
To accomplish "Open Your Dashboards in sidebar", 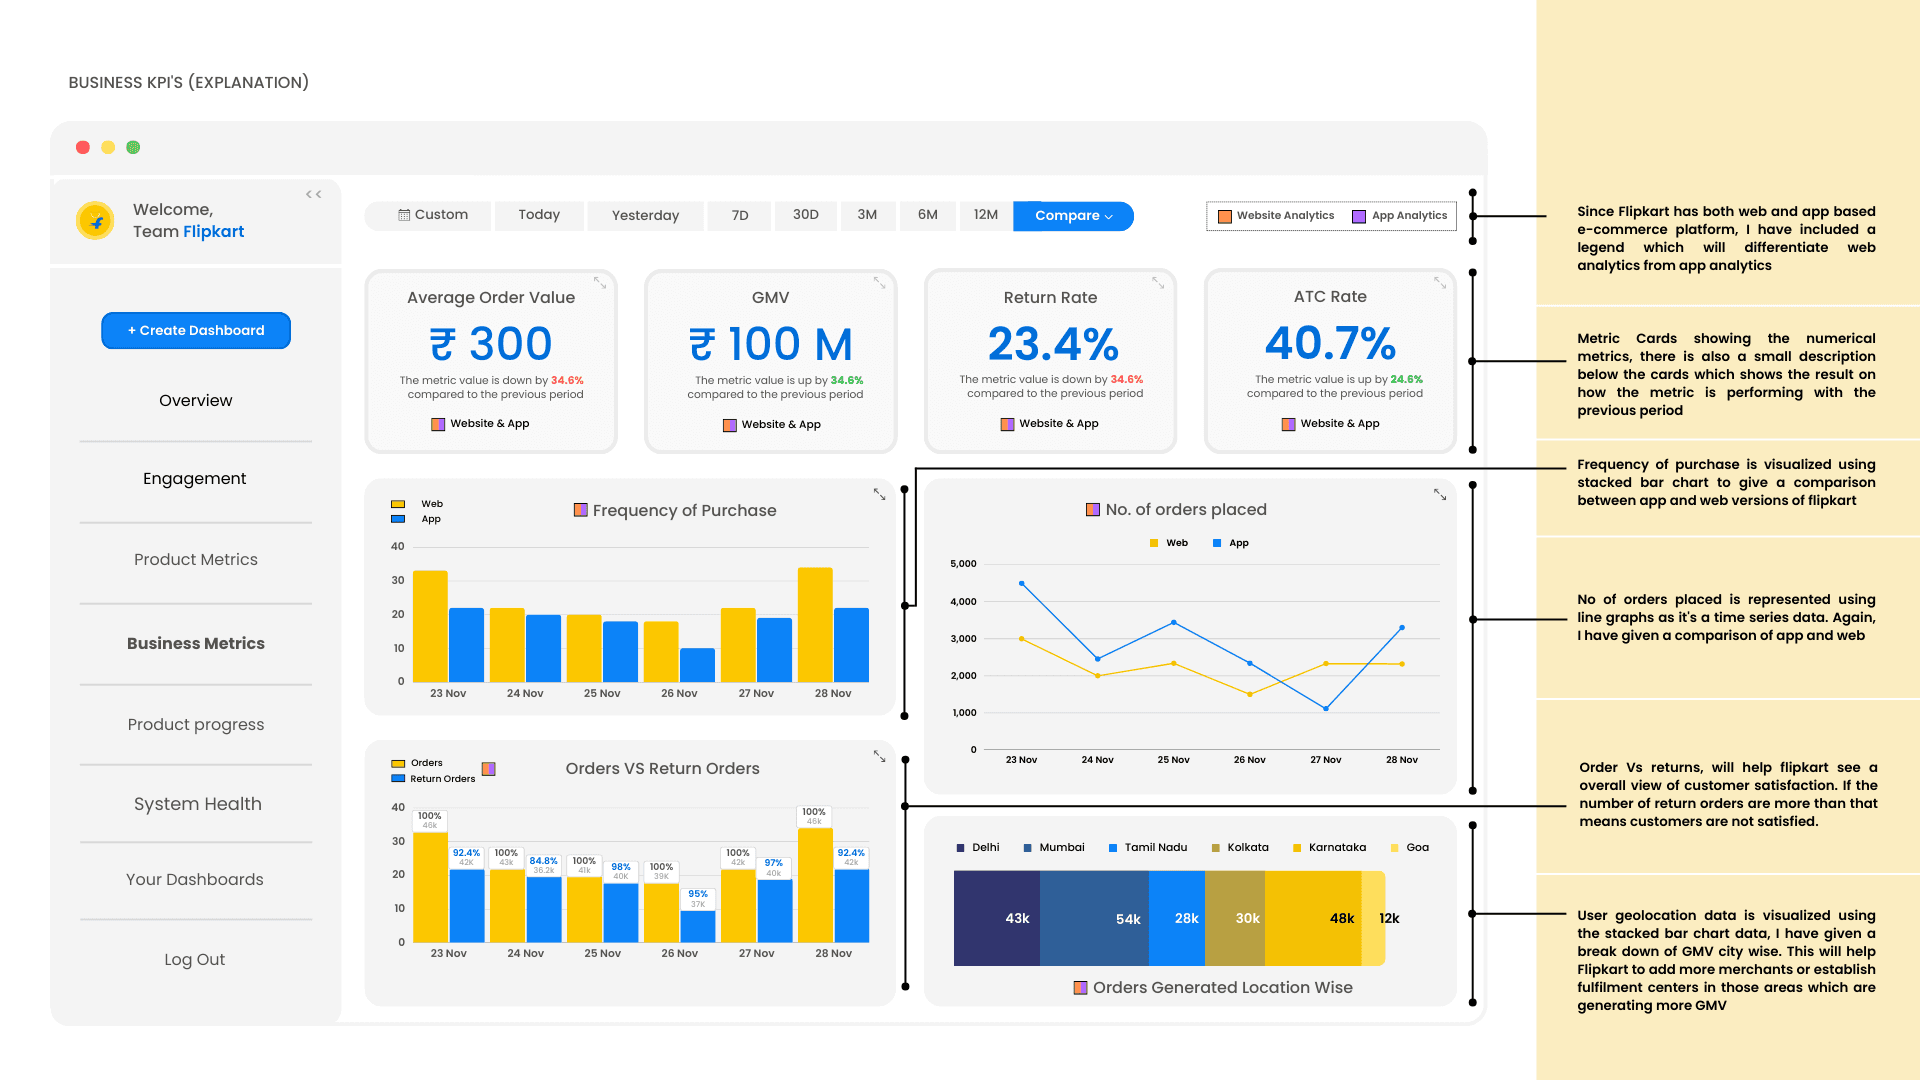I will coord(195,880).
